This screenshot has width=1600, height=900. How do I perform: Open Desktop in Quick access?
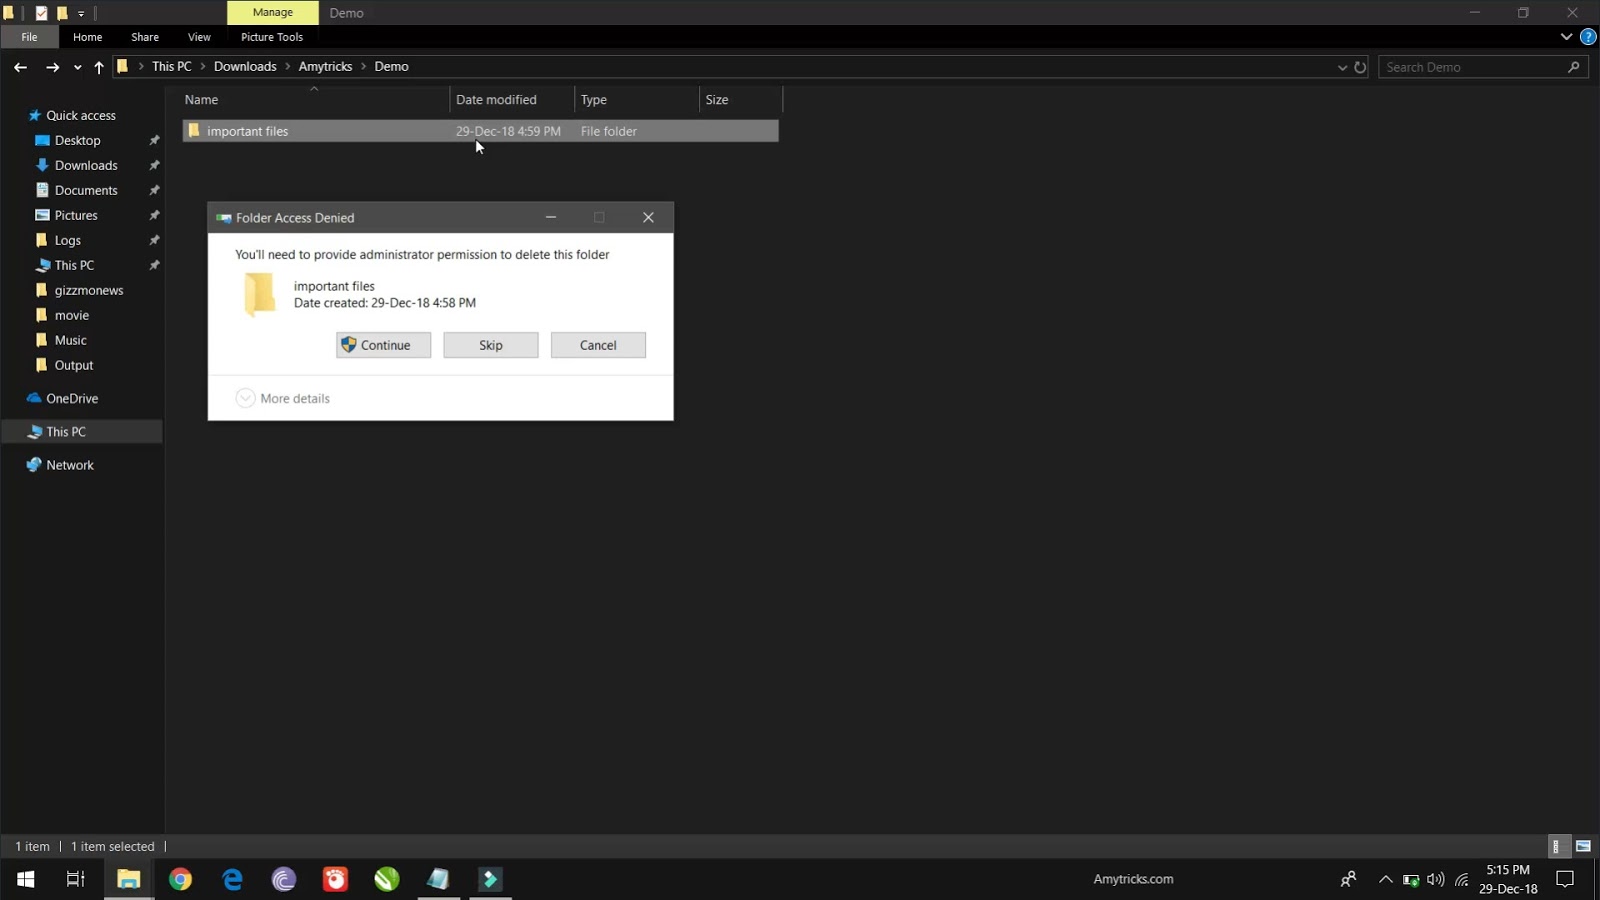[x=77, y=140]
